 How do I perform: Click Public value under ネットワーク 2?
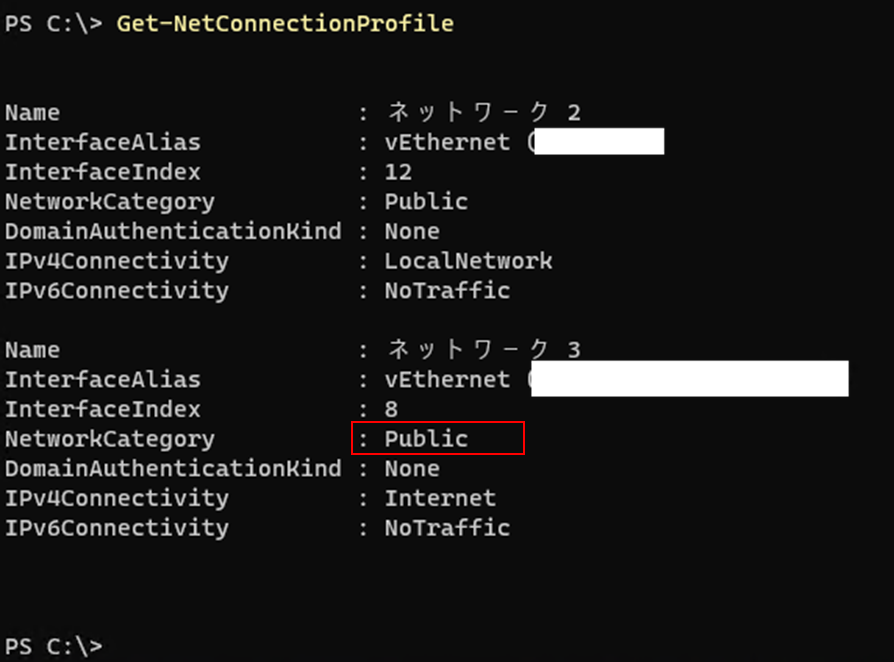(x=426, y=202)
